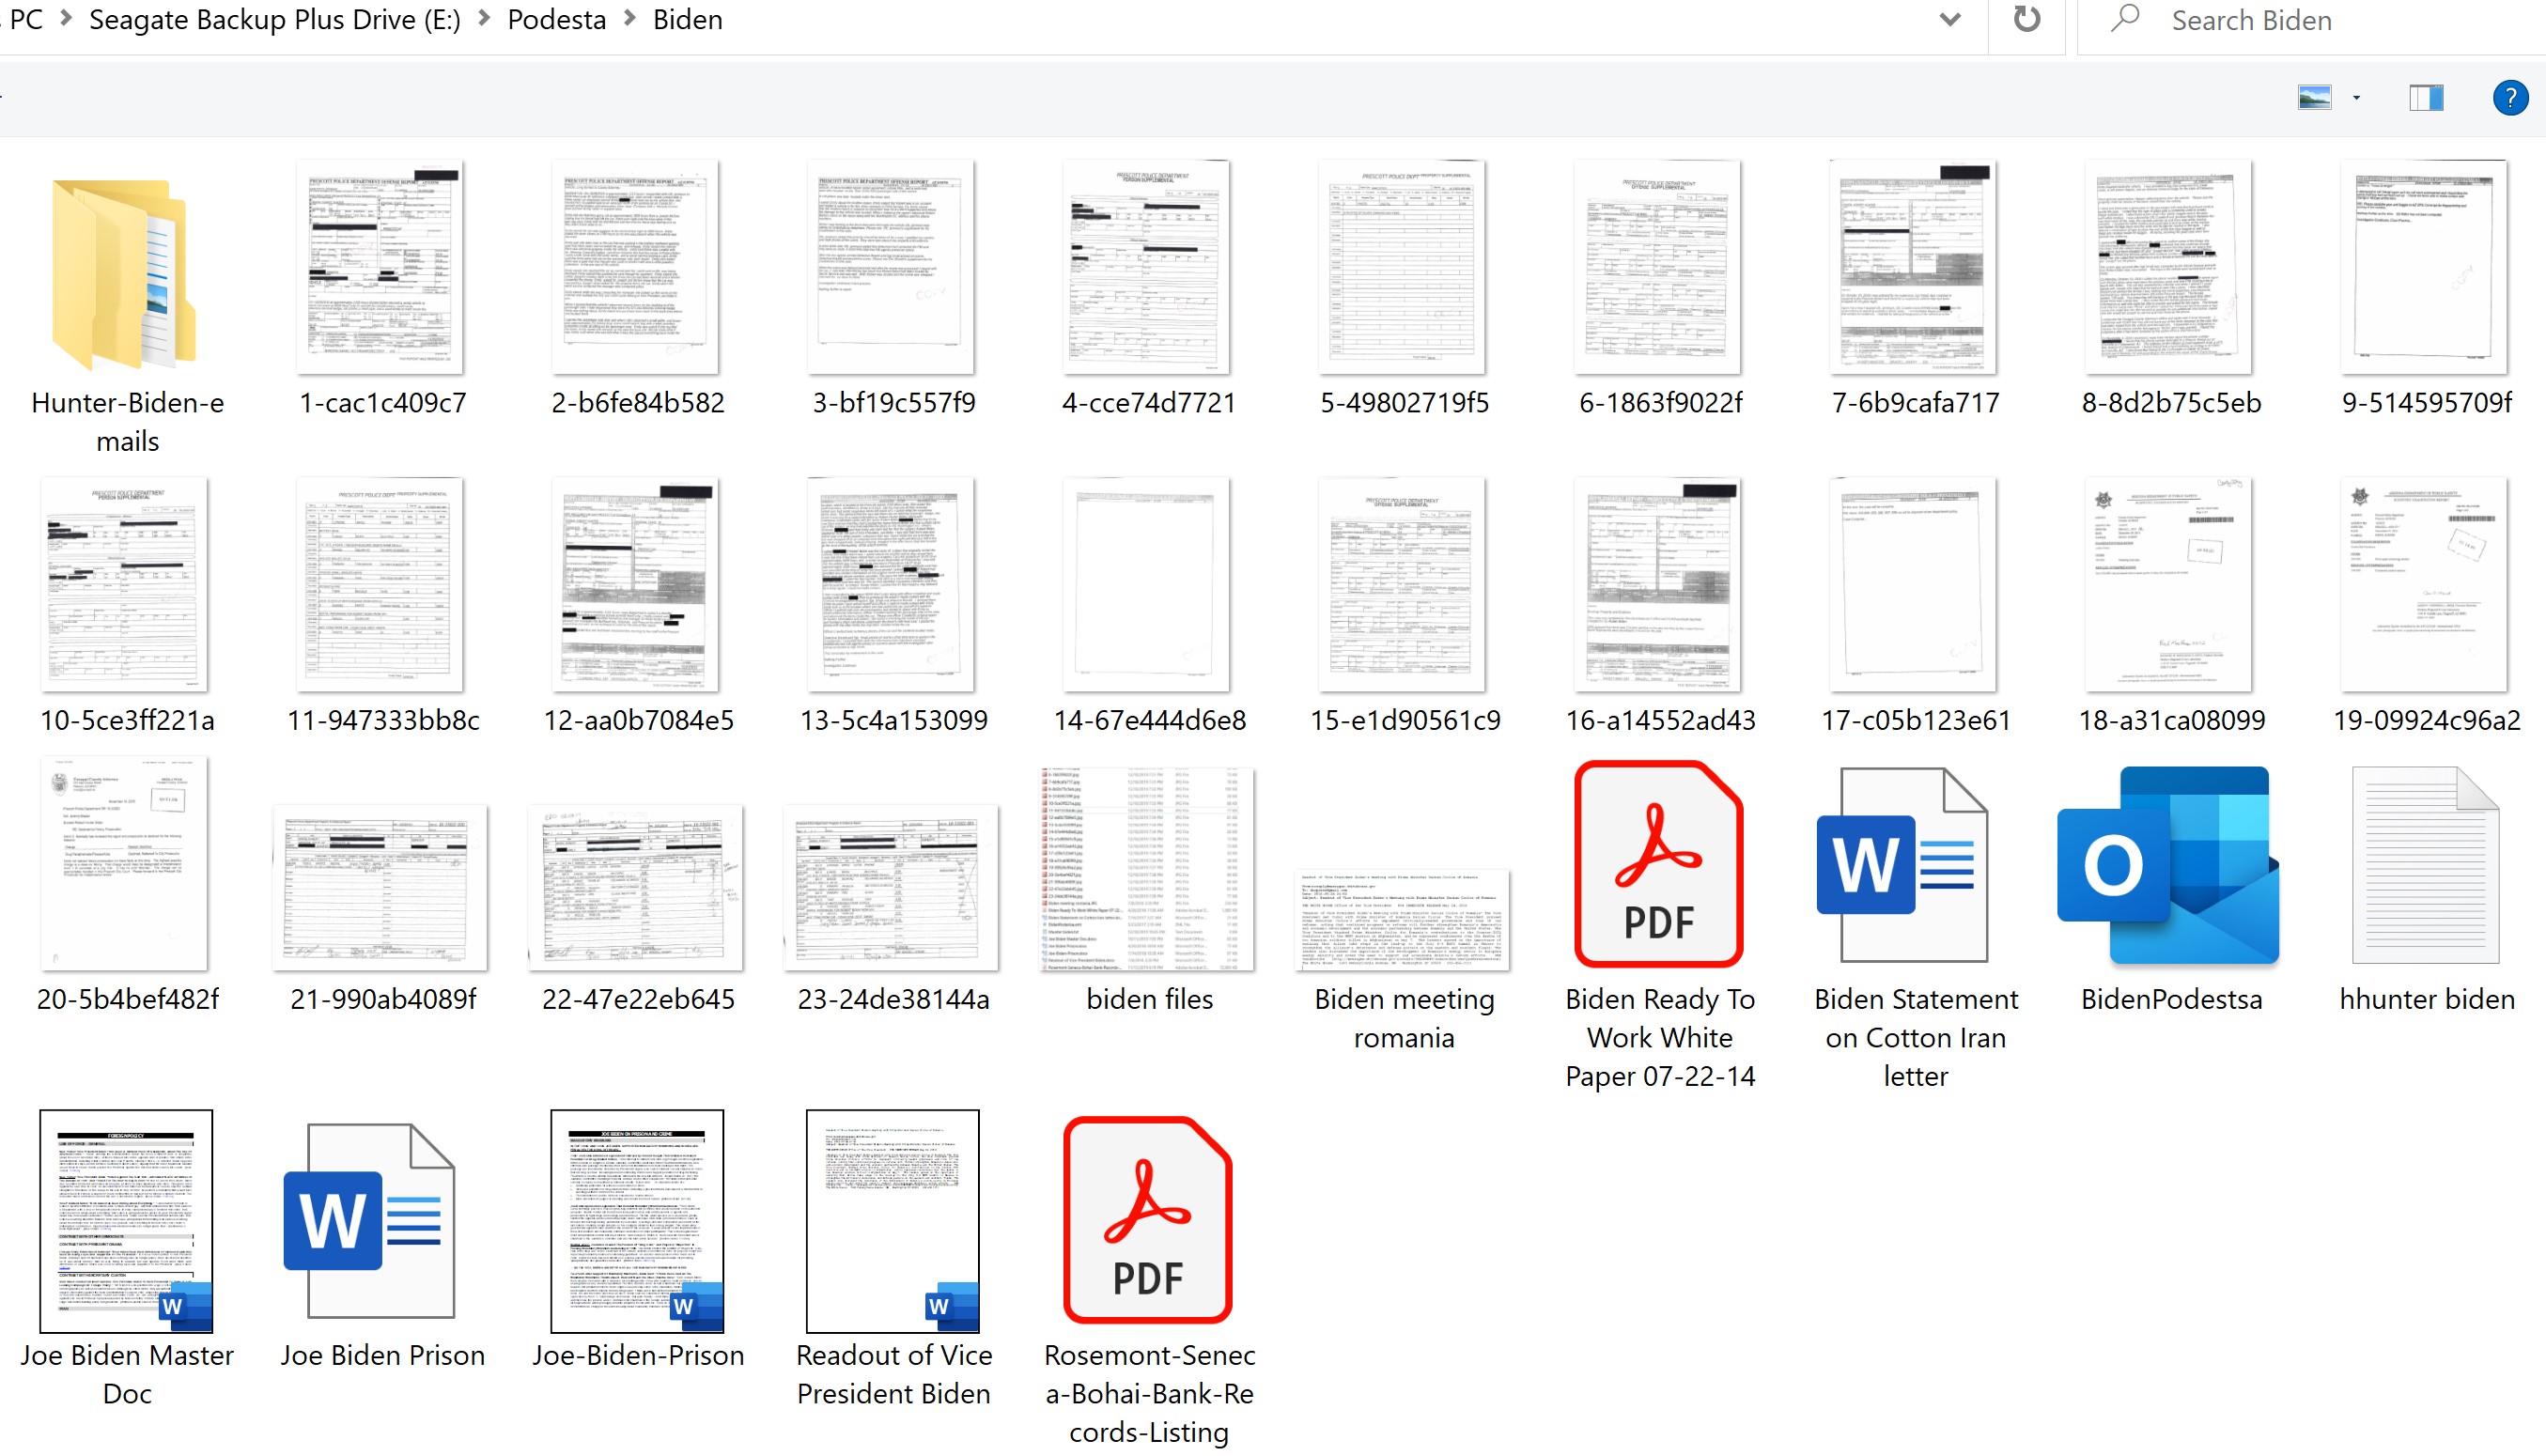Select thumbnail 14-67e444d6e8

click(1148, 585)
